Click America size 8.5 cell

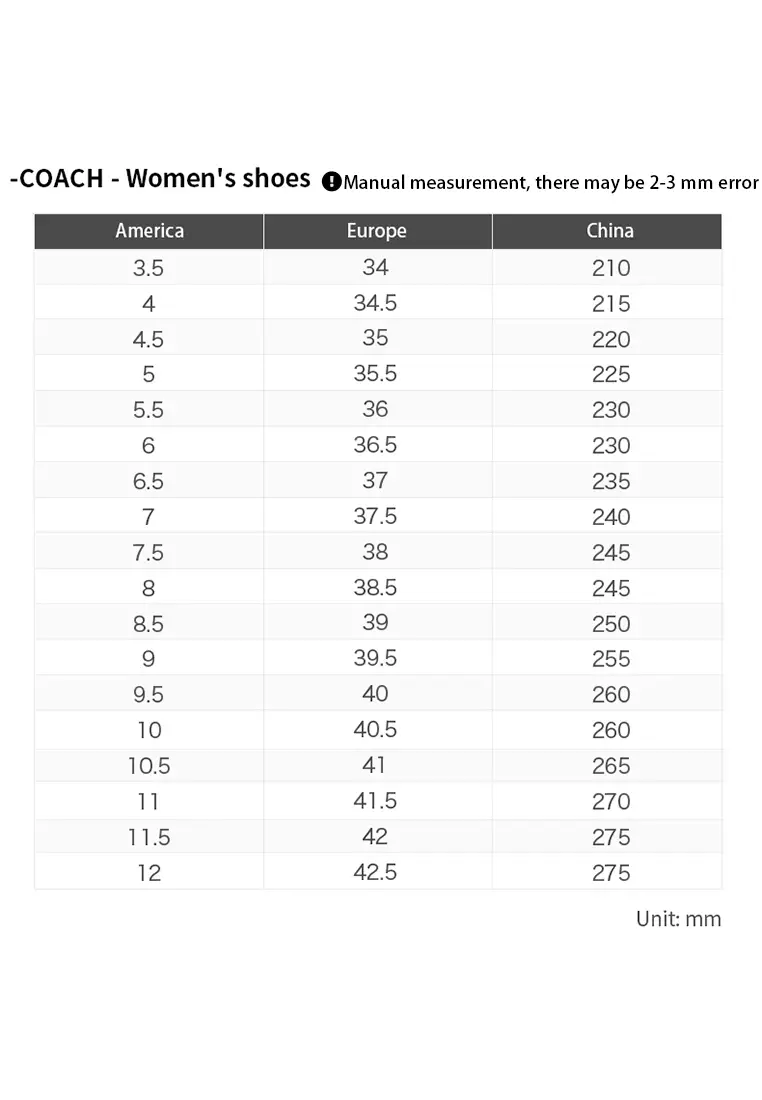148,623
